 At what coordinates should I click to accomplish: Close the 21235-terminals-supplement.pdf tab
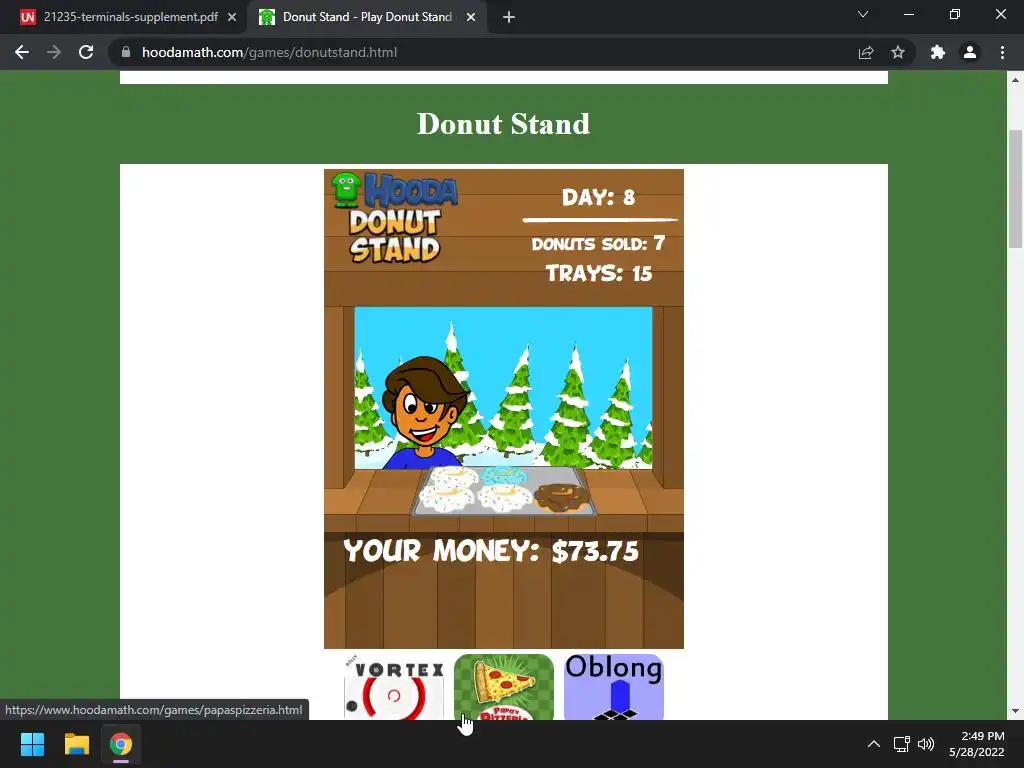pos(232,17)
